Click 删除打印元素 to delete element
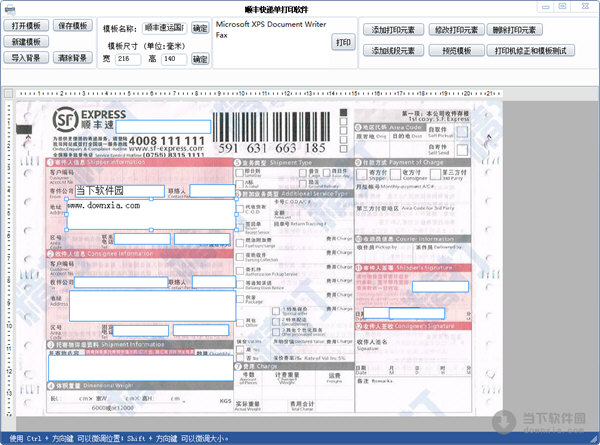This screenshot has height=445, width=600. click(514, 30)
